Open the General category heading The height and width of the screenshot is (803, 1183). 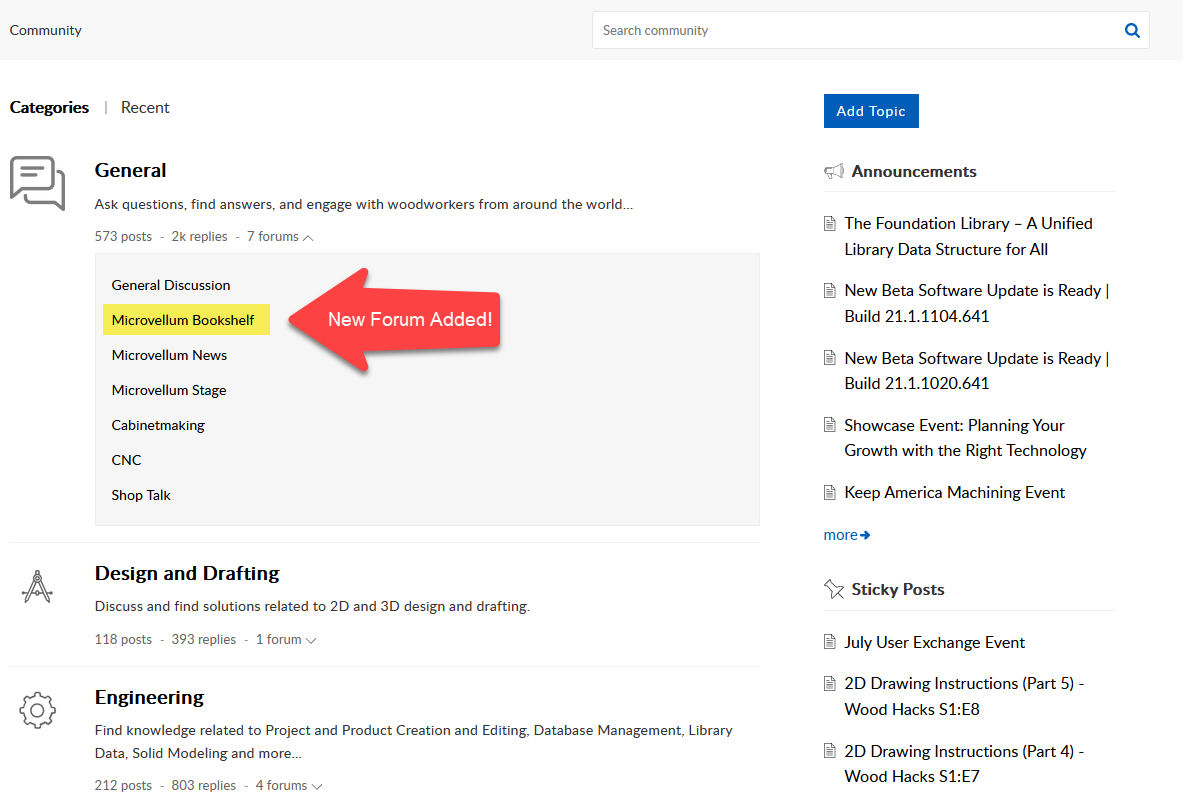(131, 171)
